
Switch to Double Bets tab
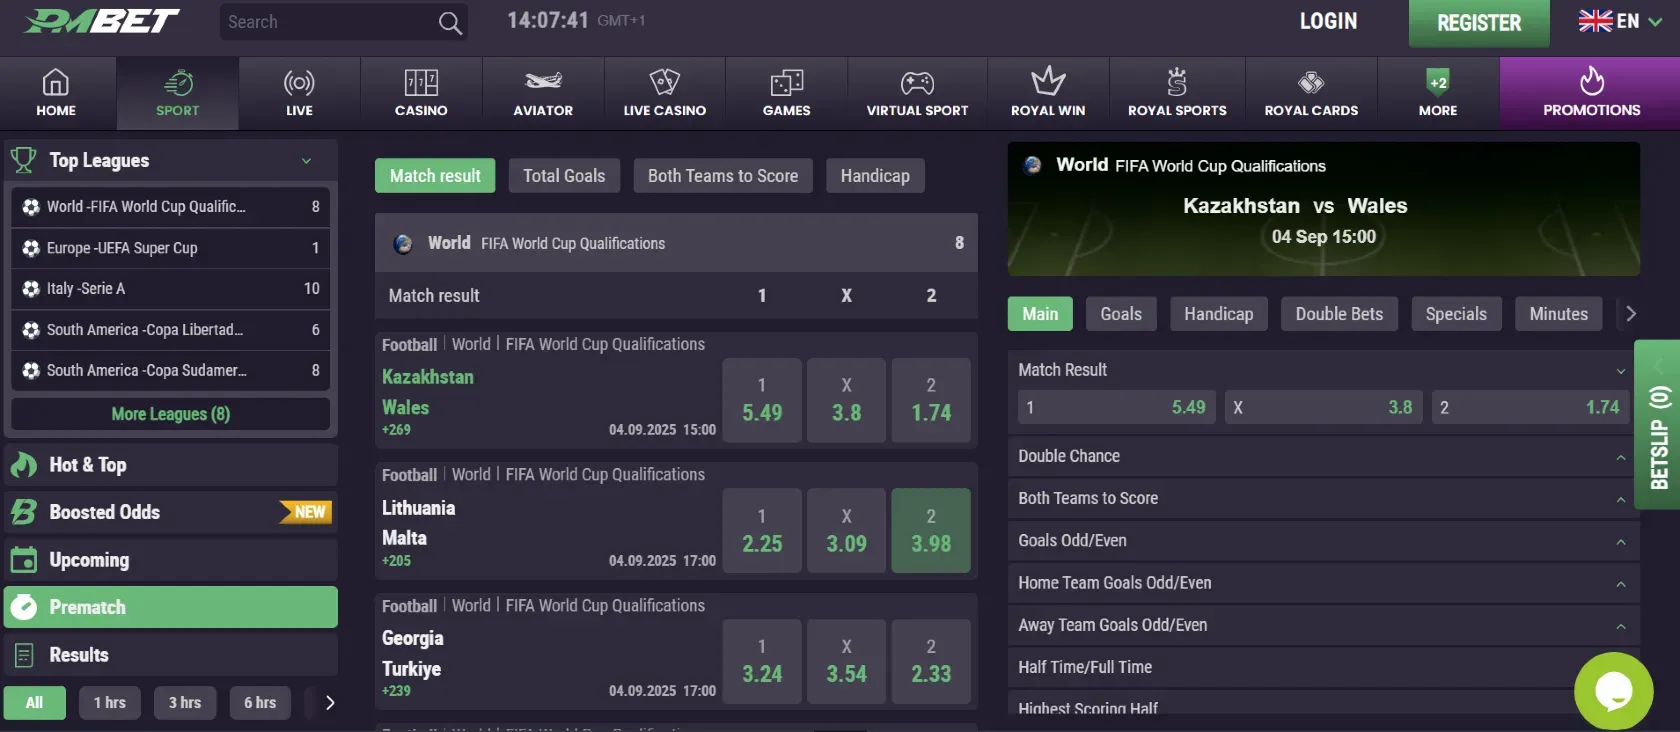1339,314
